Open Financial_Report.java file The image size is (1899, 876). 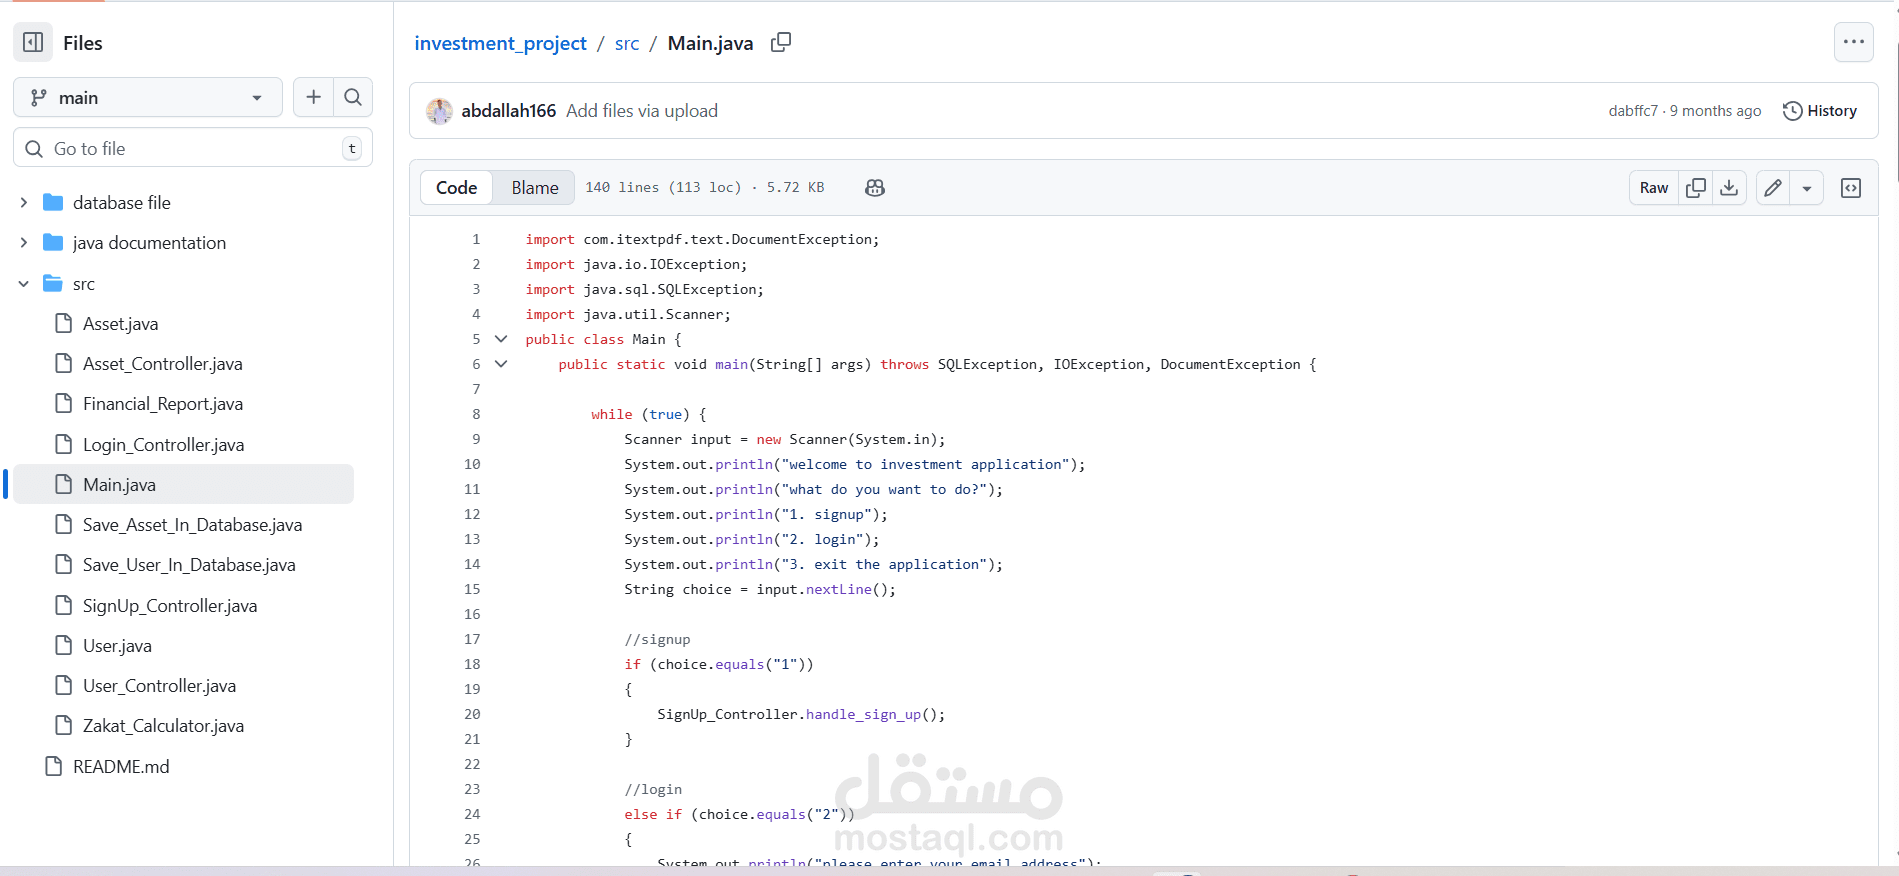coord(162,403)
